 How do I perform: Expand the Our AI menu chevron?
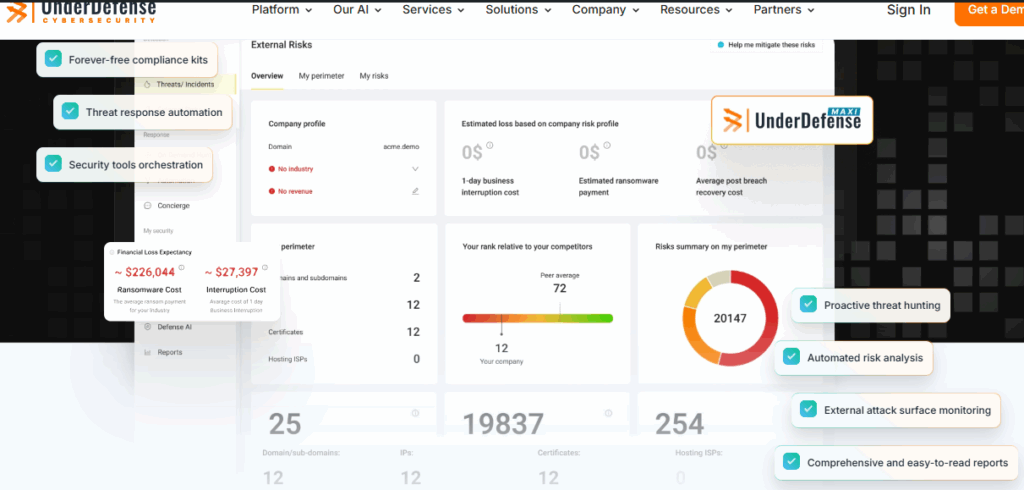tap(378, 10)
